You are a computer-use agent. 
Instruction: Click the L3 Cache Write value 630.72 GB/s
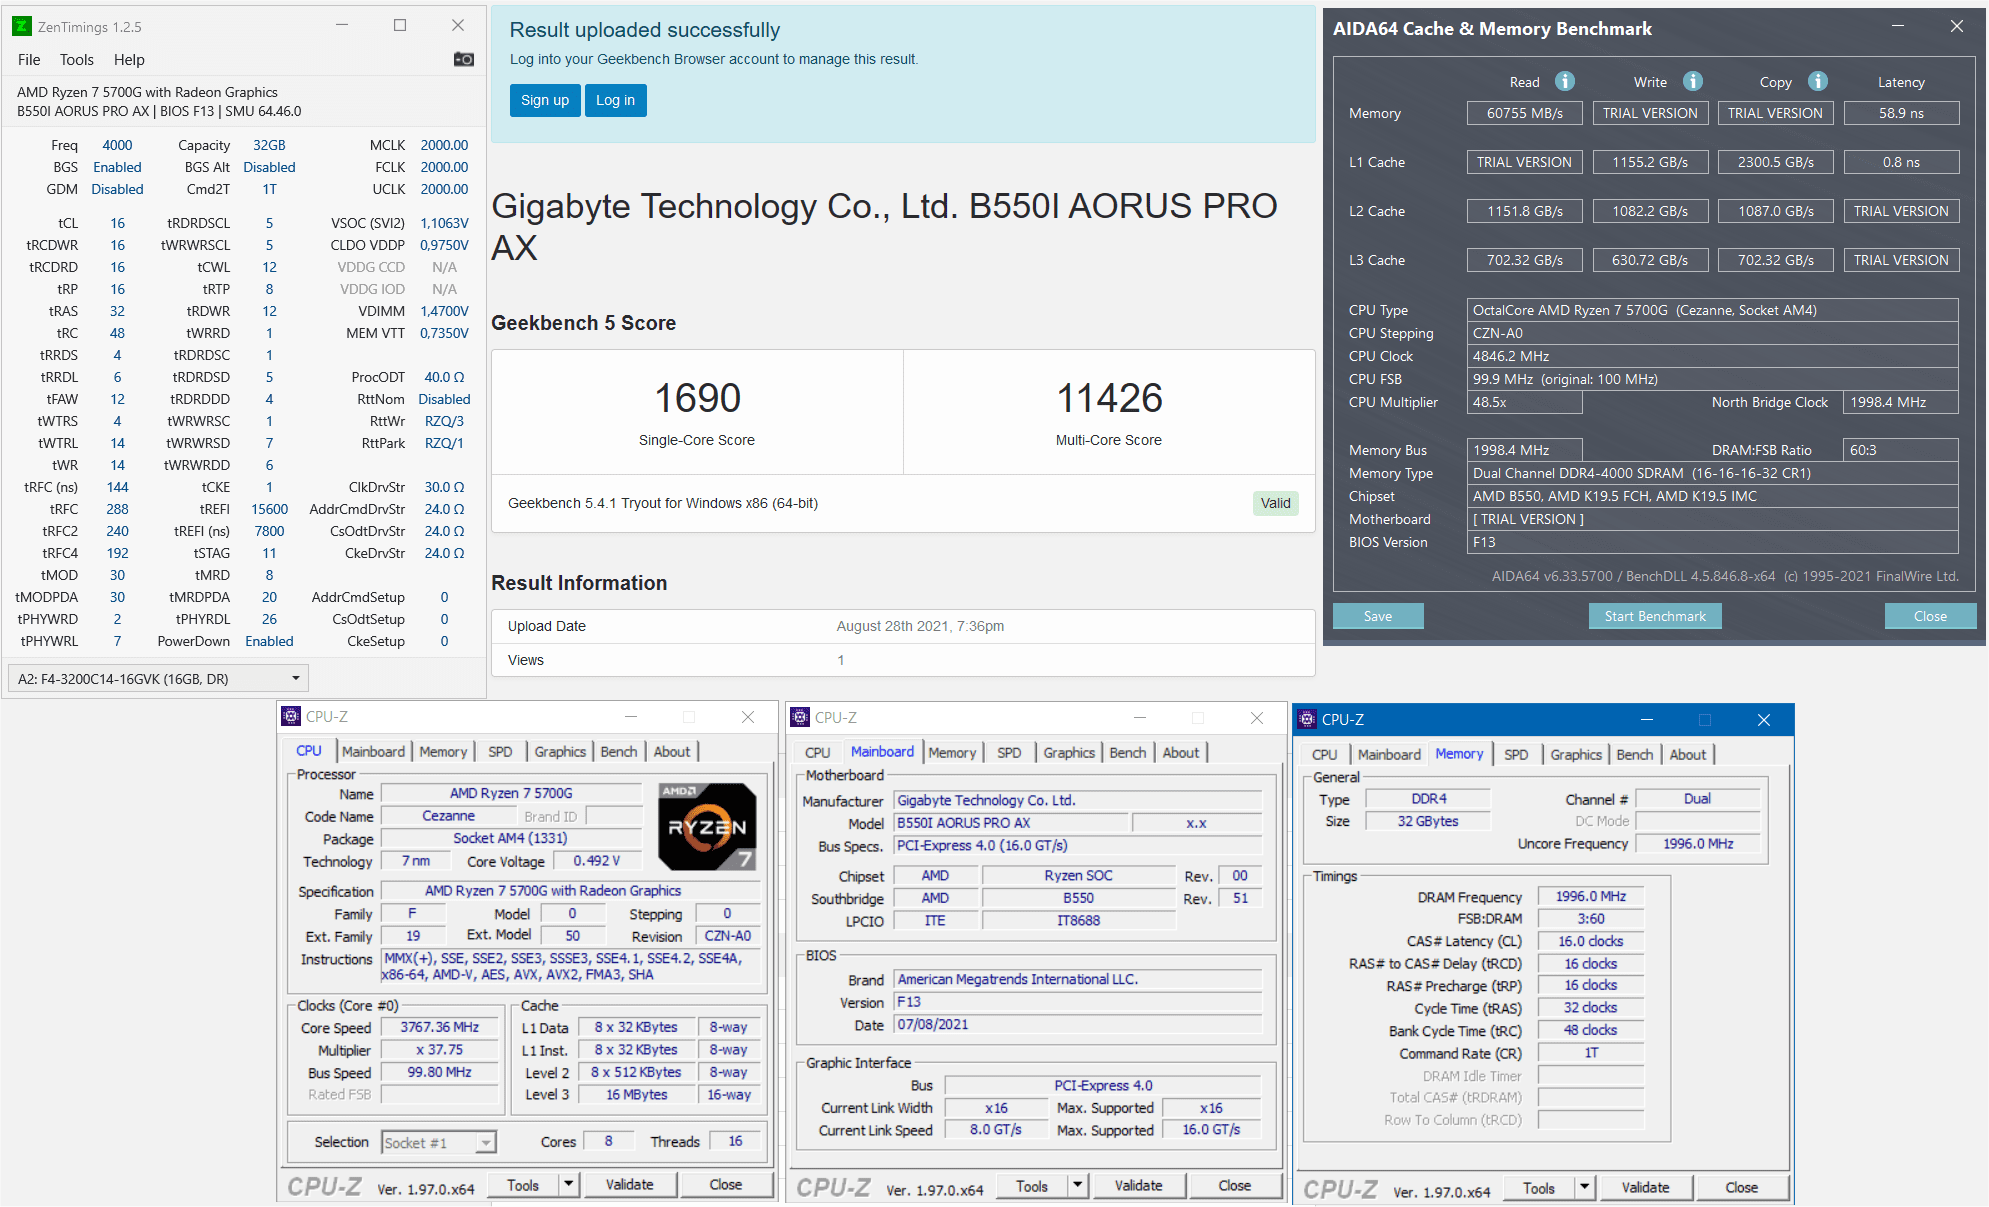[1650, 260]
